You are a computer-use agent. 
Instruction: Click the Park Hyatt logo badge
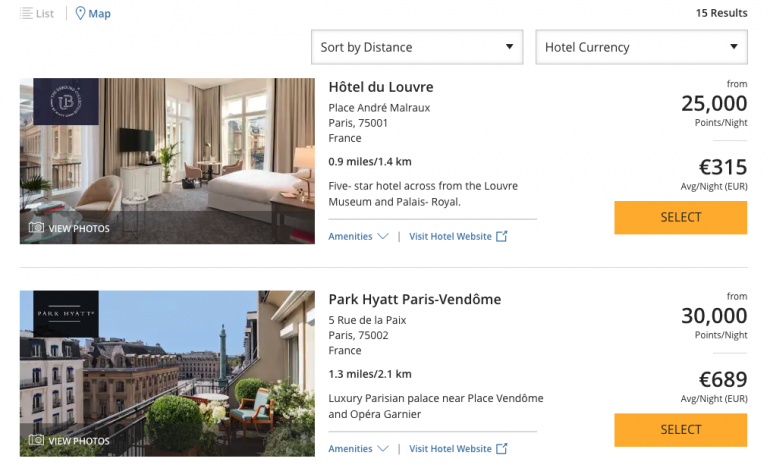[66, 313]
